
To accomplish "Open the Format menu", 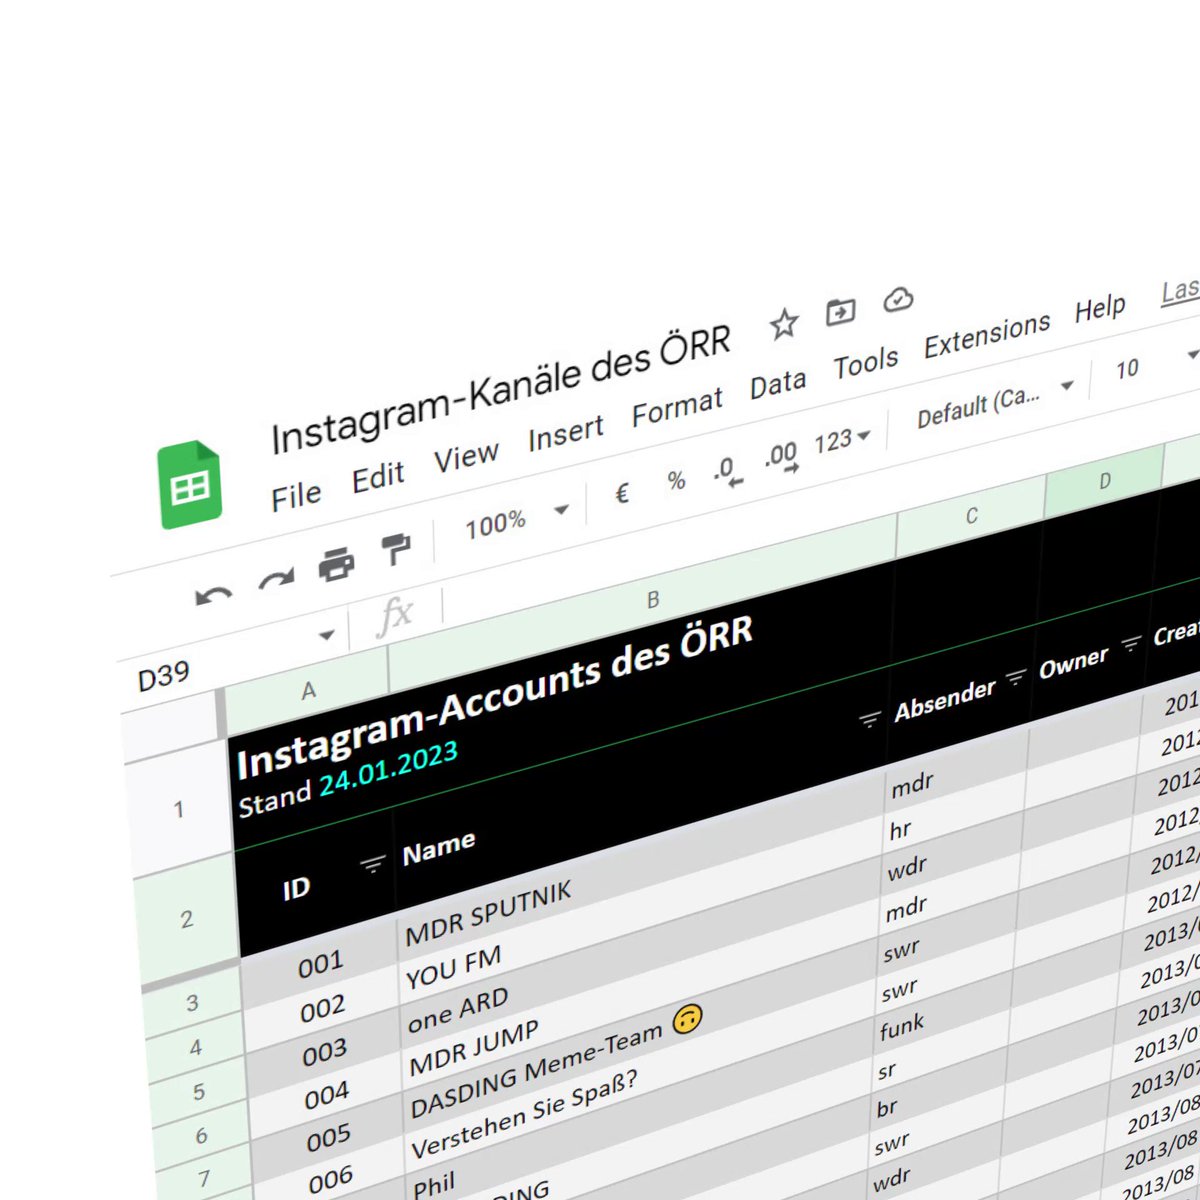I will coord(677,407).
